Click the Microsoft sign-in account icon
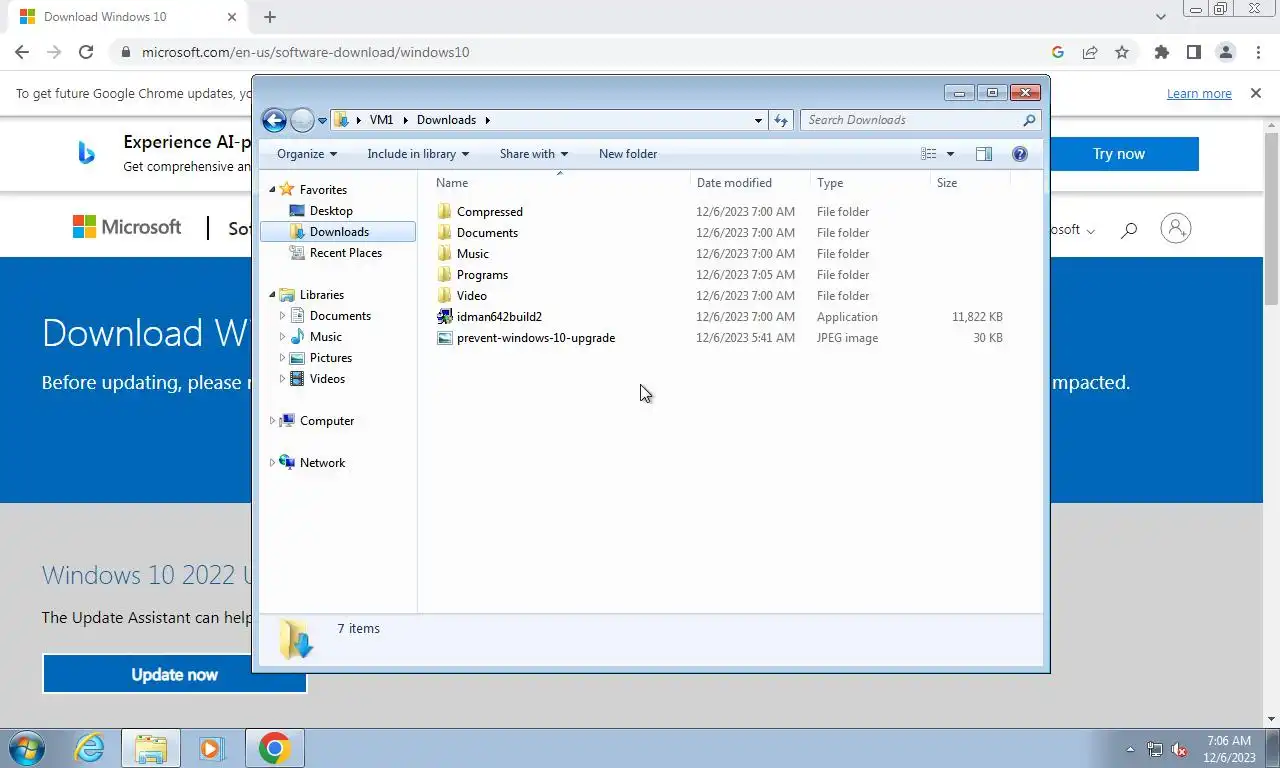 [1176, 228]
